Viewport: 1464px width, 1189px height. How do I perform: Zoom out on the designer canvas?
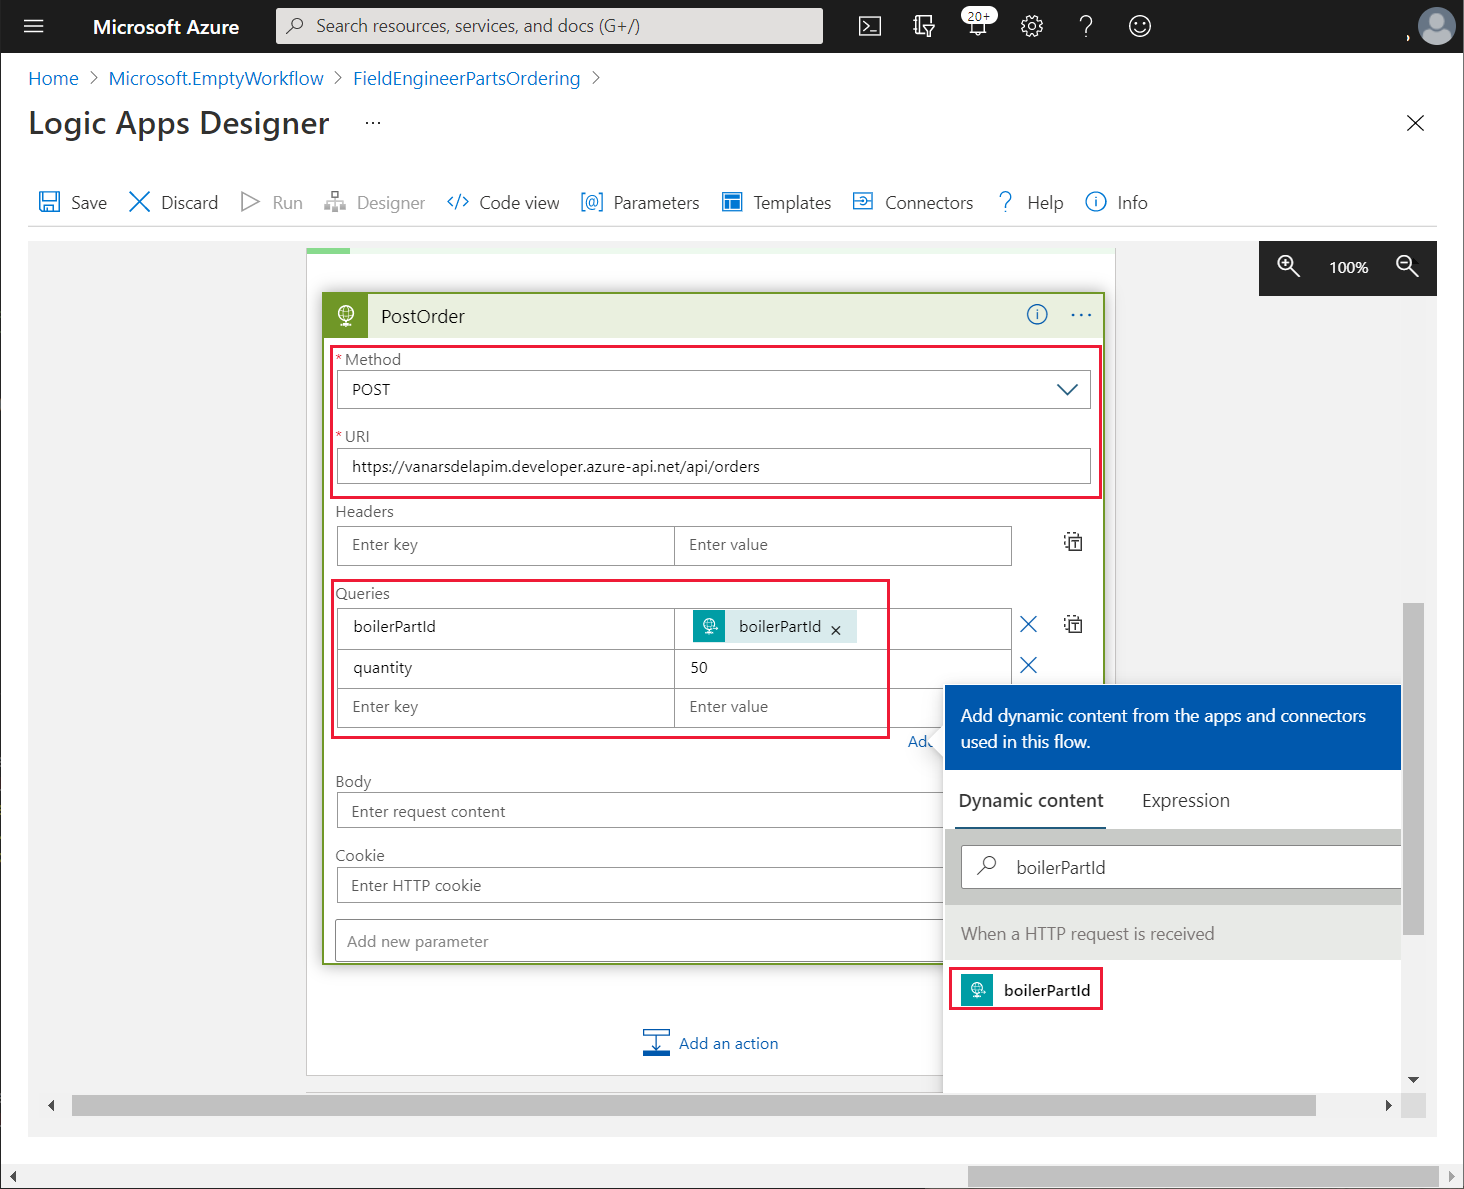(1407, 267)
